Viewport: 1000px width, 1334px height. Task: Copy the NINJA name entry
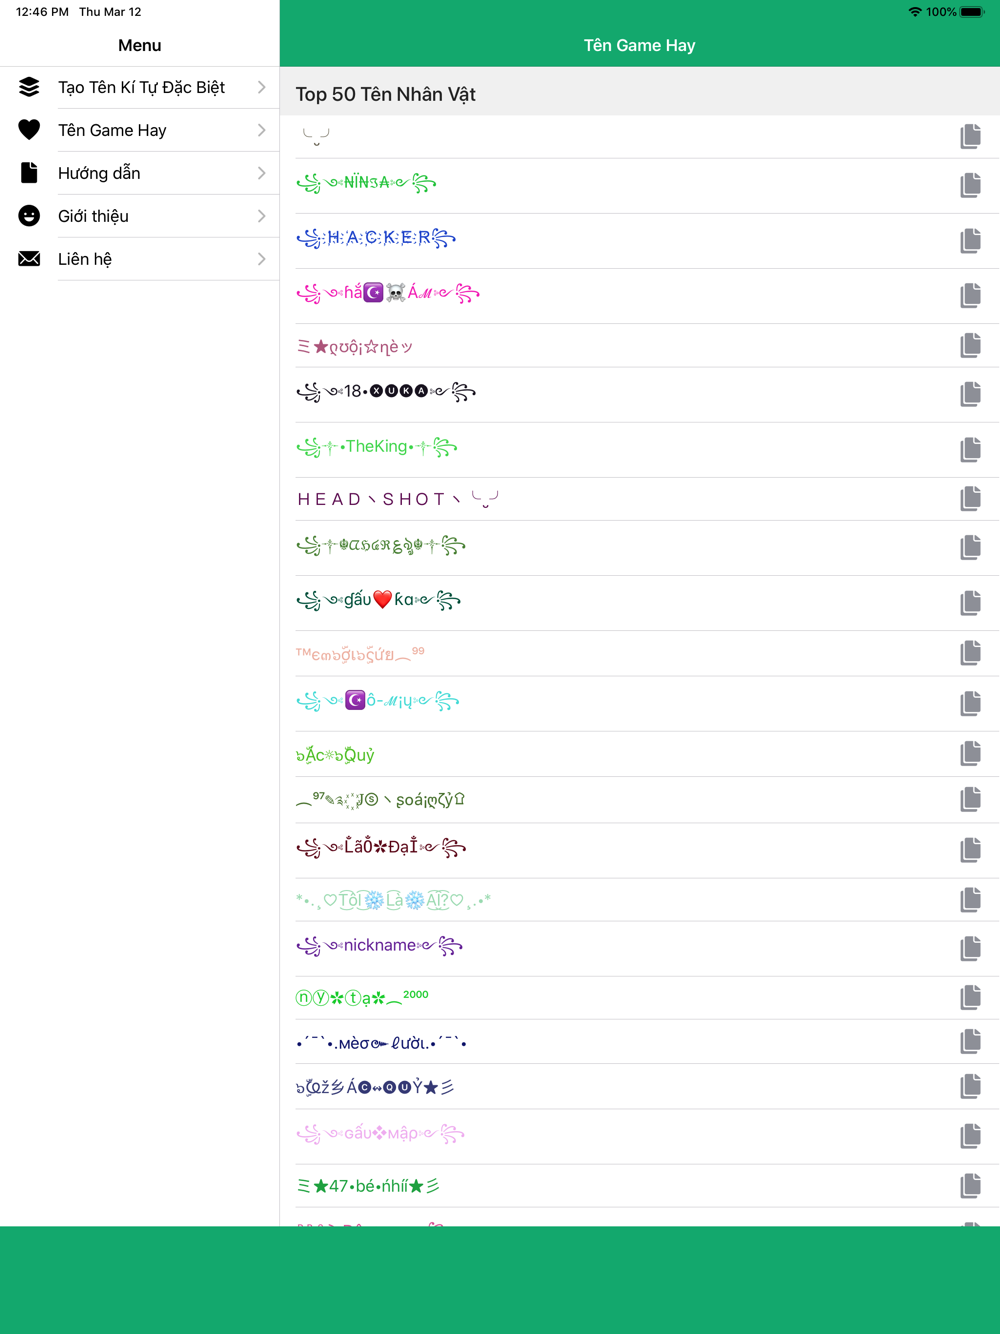[x=970, y=185]
